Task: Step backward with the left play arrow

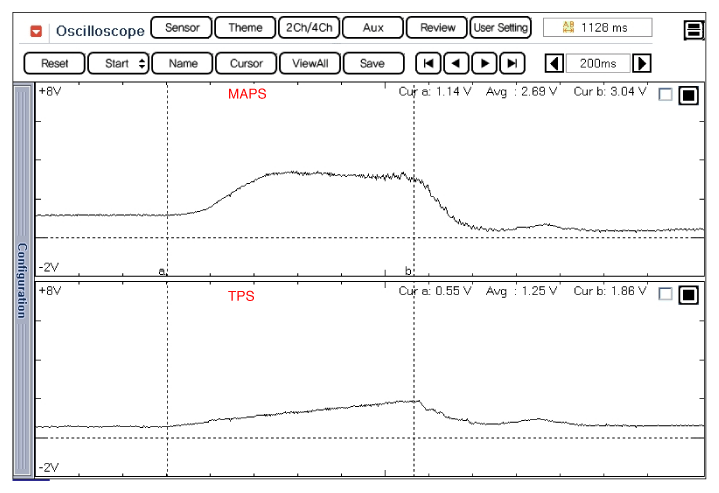Action: (456, 63)
